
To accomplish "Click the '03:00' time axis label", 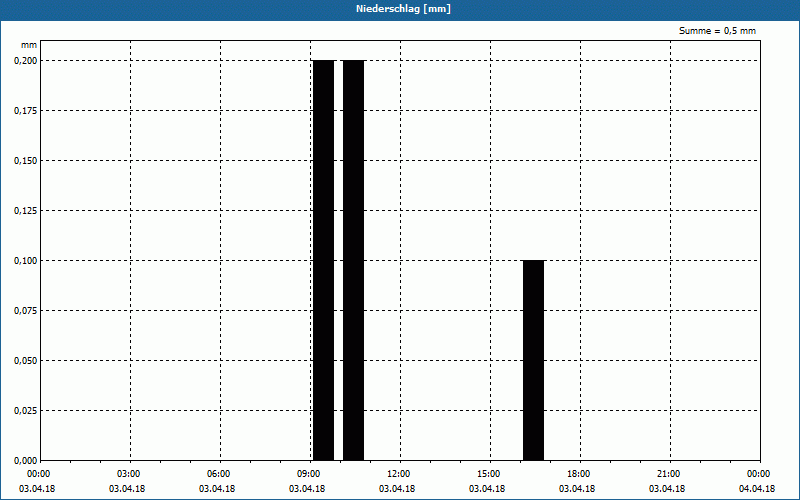I will coord(129,474).
